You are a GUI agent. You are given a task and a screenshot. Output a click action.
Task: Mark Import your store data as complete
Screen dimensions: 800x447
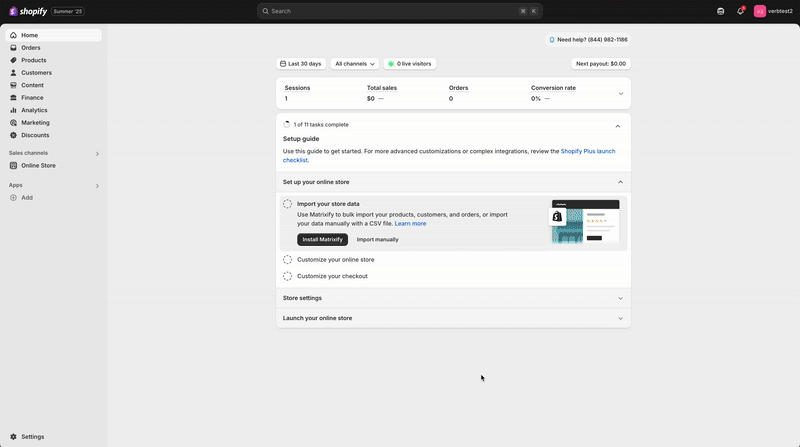click(x=288, y=204)
